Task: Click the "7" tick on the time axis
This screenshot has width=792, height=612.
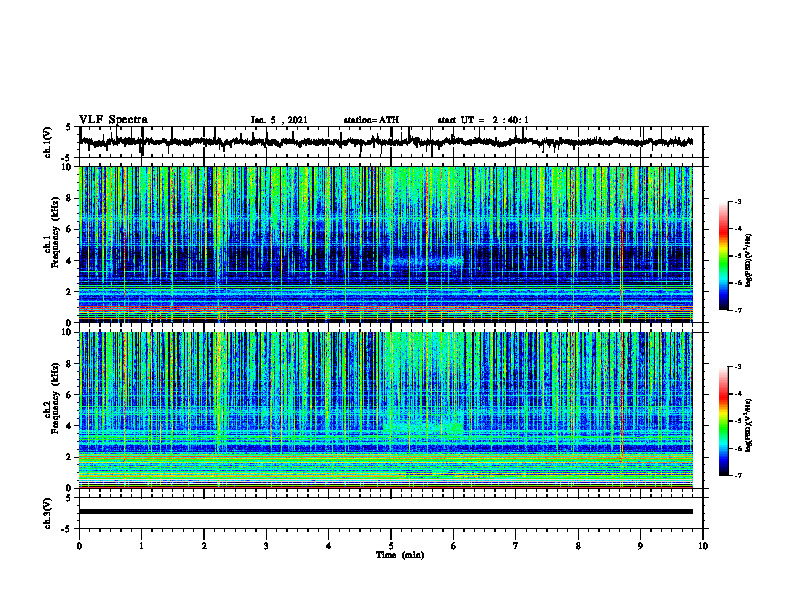Action: point(516,546)
